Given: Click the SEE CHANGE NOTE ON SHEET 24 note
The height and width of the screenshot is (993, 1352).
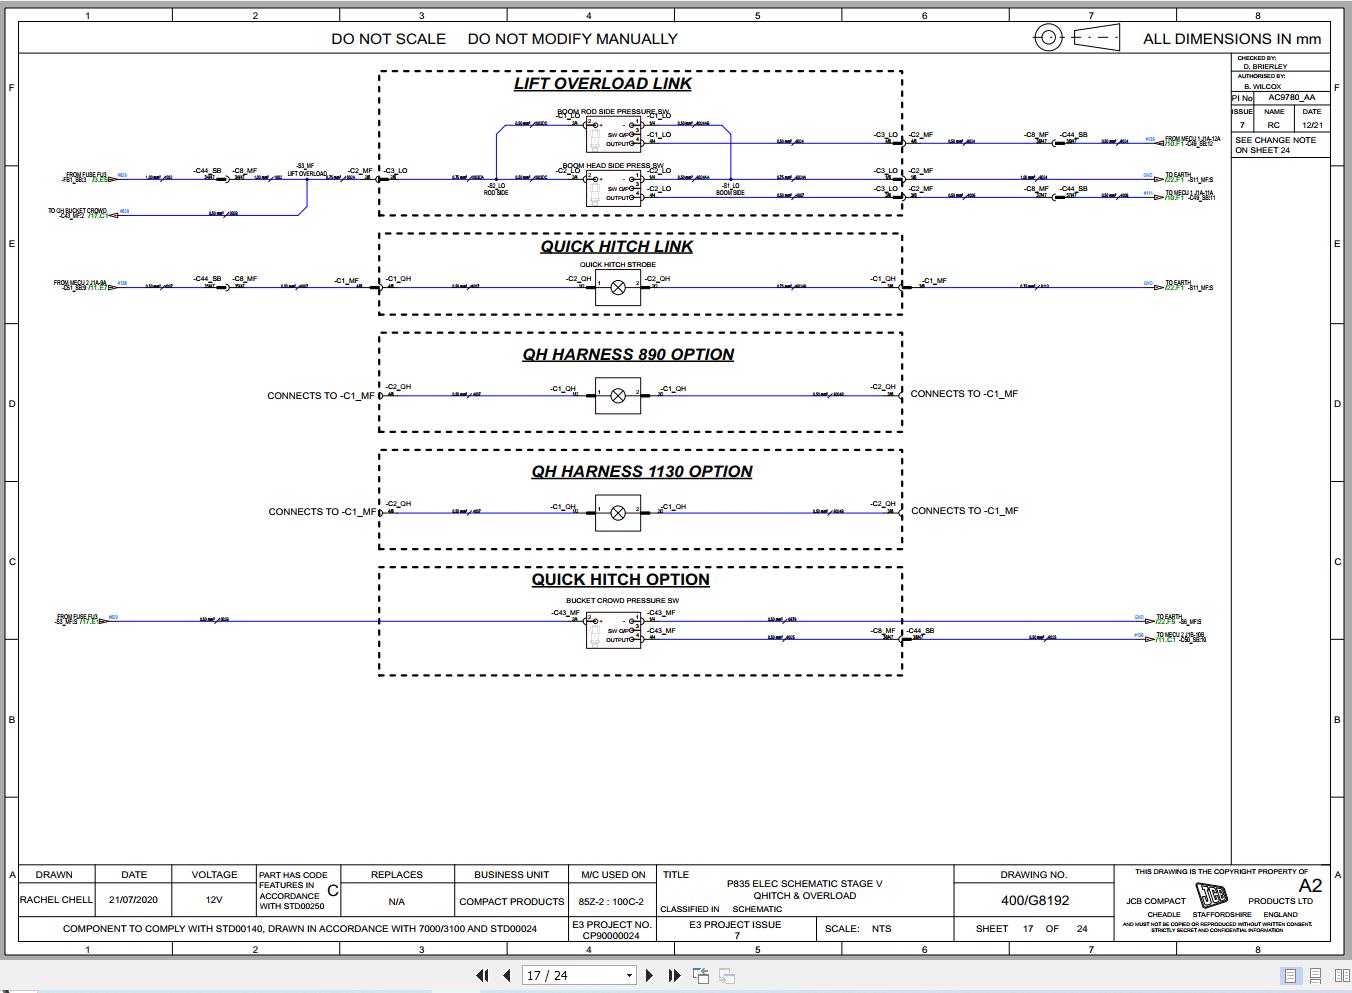Looking at the screenshot, I should (x=1276, y=145).
